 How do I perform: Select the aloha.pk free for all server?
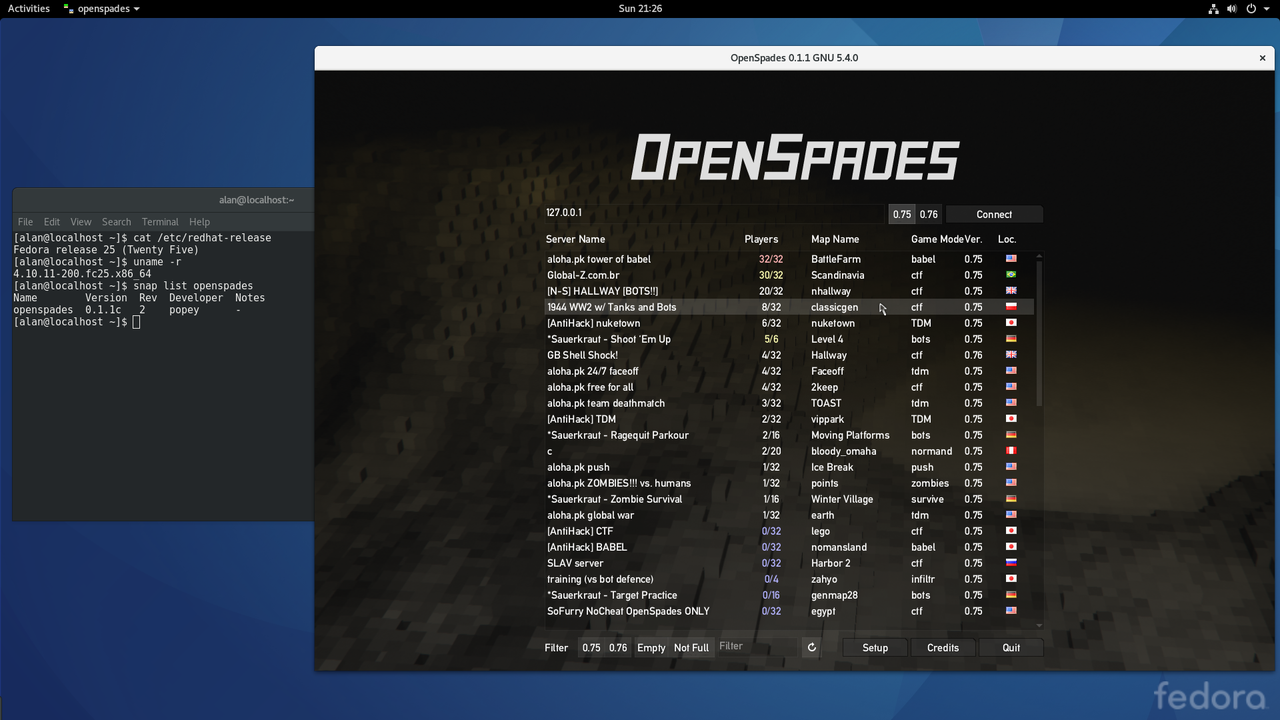point(788,387)
